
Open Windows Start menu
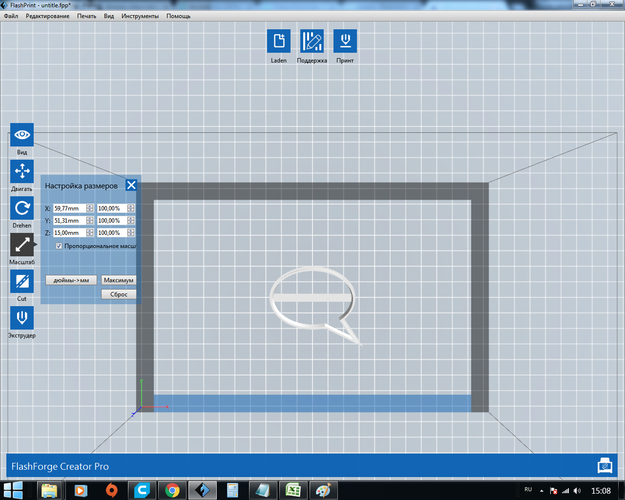[13, 490]
